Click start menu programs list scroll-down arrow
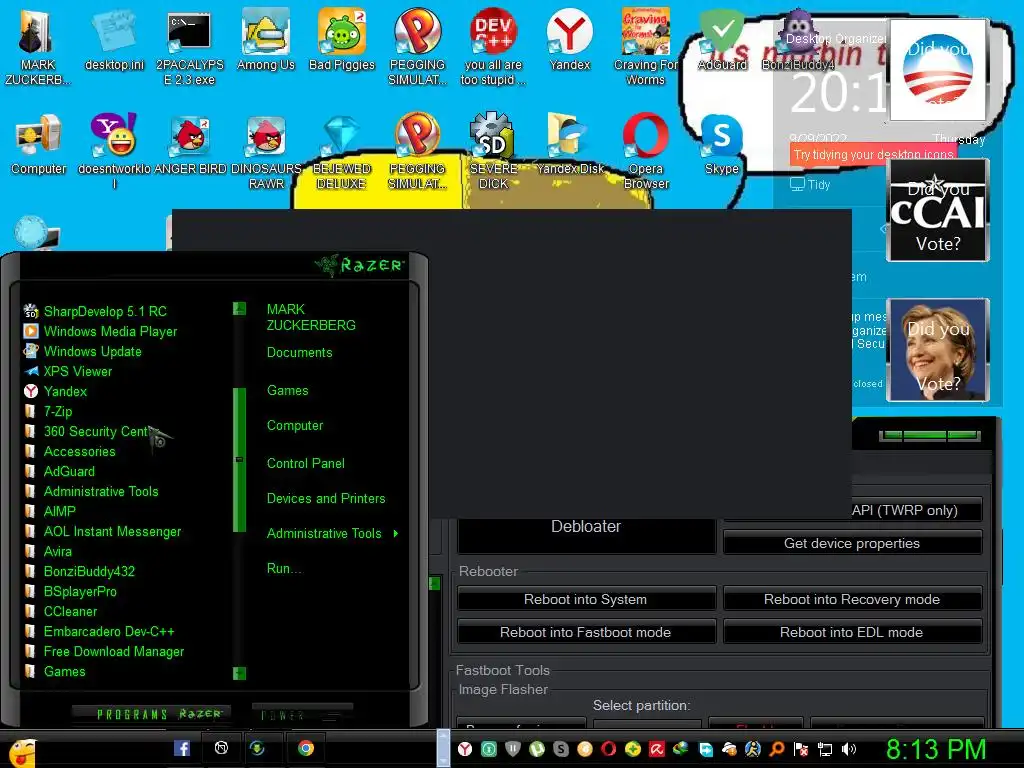Image resolution: width=1024 pixels, height=768 pixels. click(x=239, y=673)
